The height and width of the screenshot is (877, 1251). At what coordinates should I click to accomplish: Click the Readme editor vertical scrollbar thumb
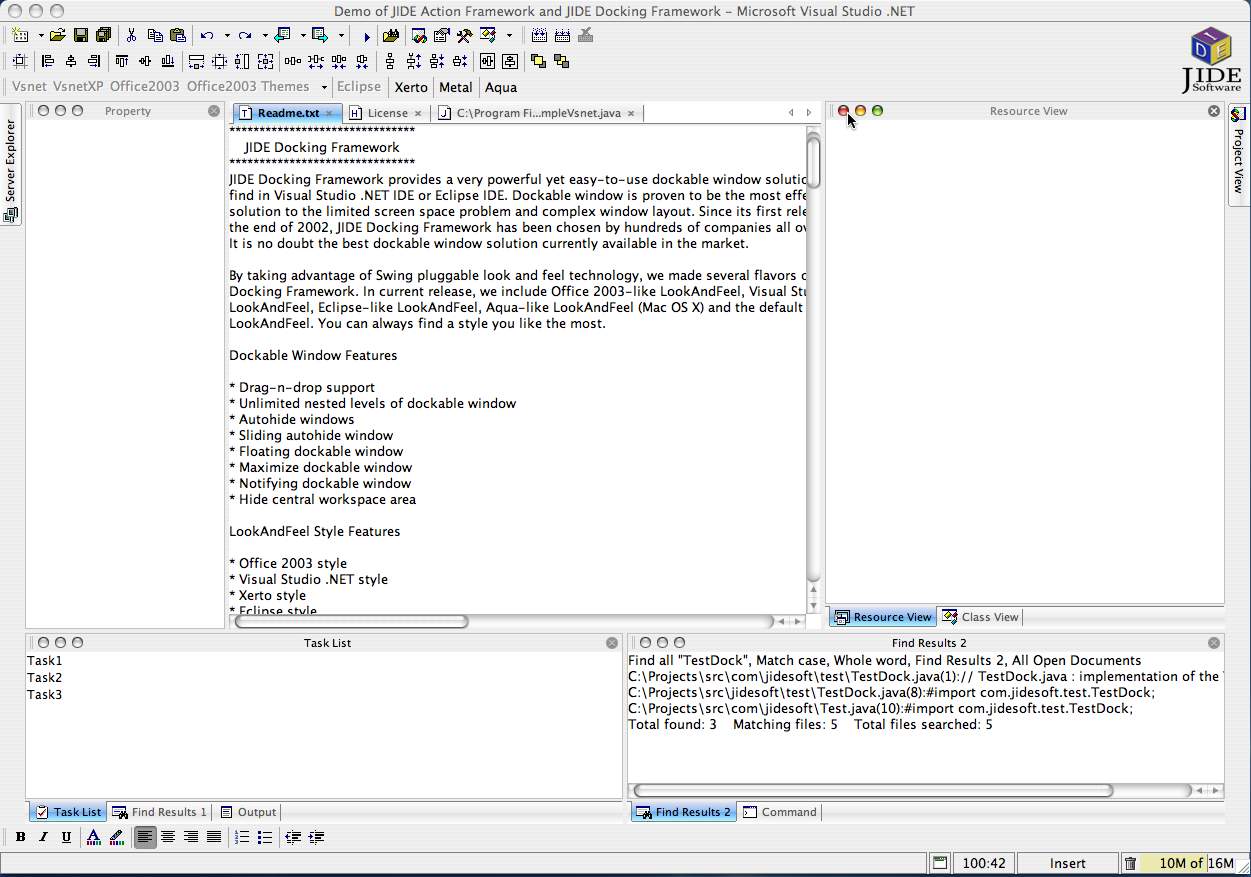coord(814,162)
